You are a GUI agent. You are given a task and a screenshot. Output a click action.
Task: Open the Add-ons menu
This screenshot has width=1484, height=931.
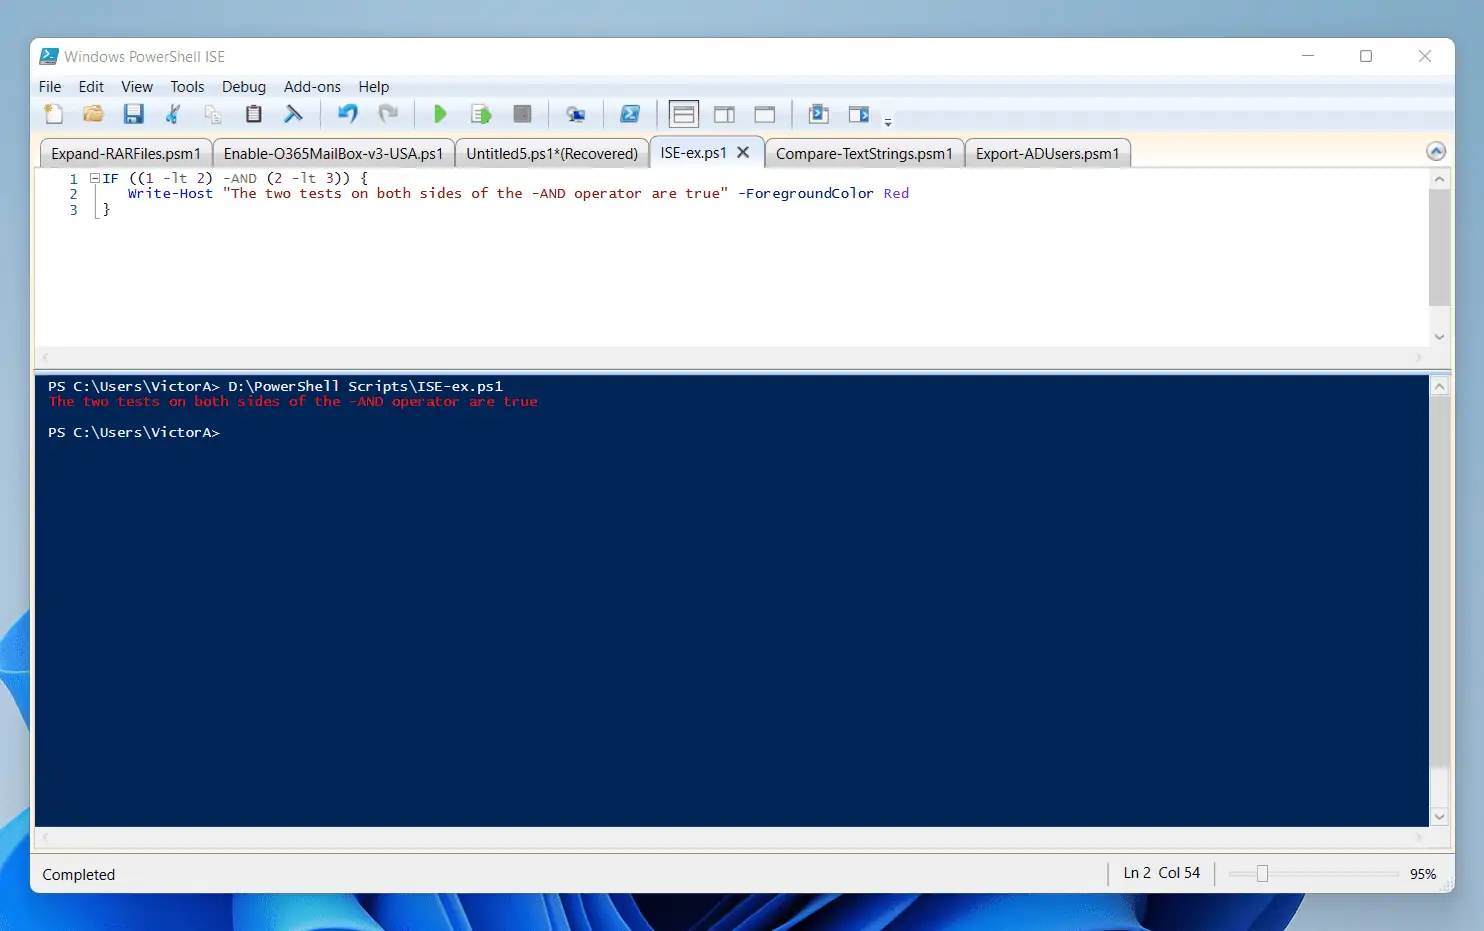point(312,87)
